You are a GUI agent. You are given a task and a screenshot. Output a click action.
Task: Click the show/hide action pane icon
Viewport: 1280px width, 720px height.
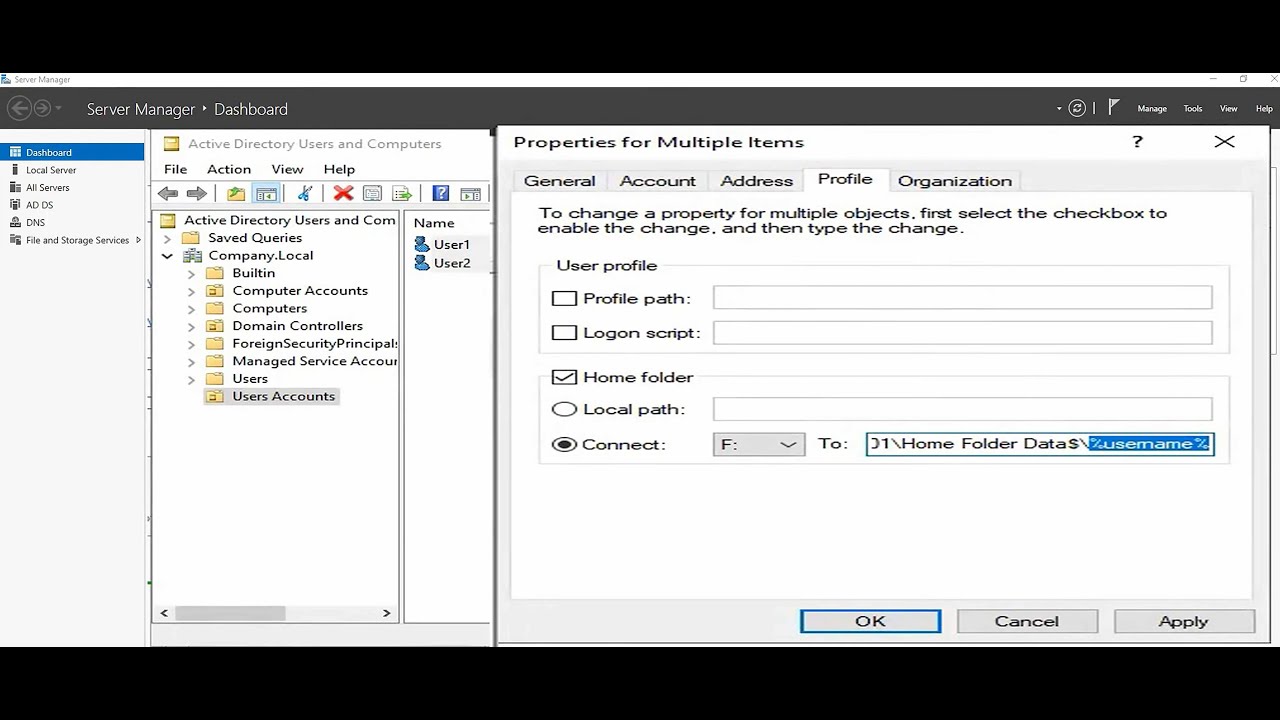[471, 194]
